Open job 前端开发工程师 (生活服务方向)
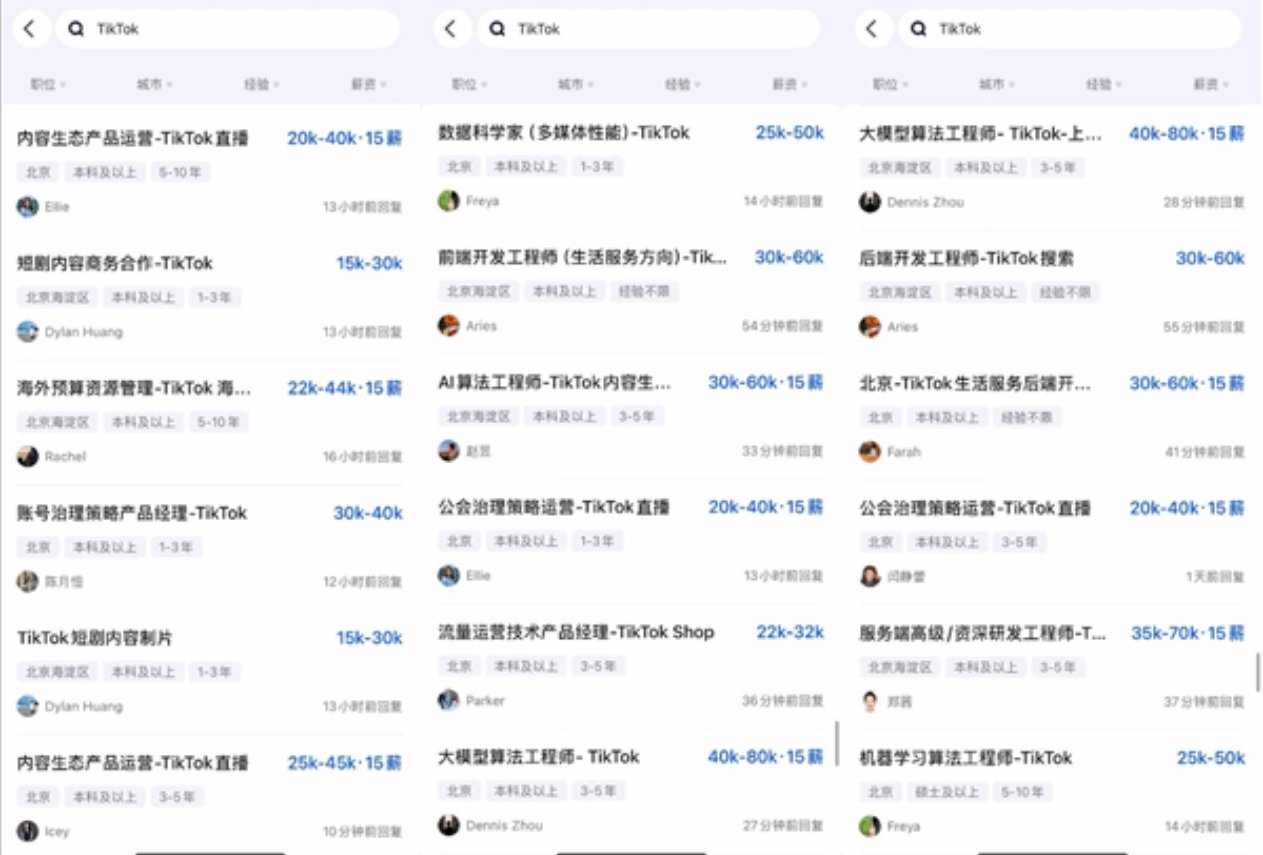Screen dimensions: 1263x855 point(583,258)
